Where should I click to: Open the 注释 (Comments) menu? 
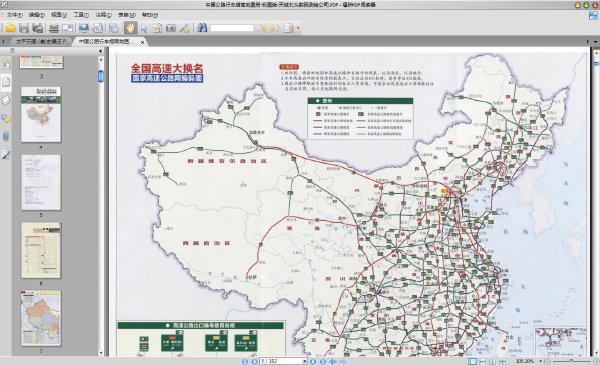[x=103, y=15]
